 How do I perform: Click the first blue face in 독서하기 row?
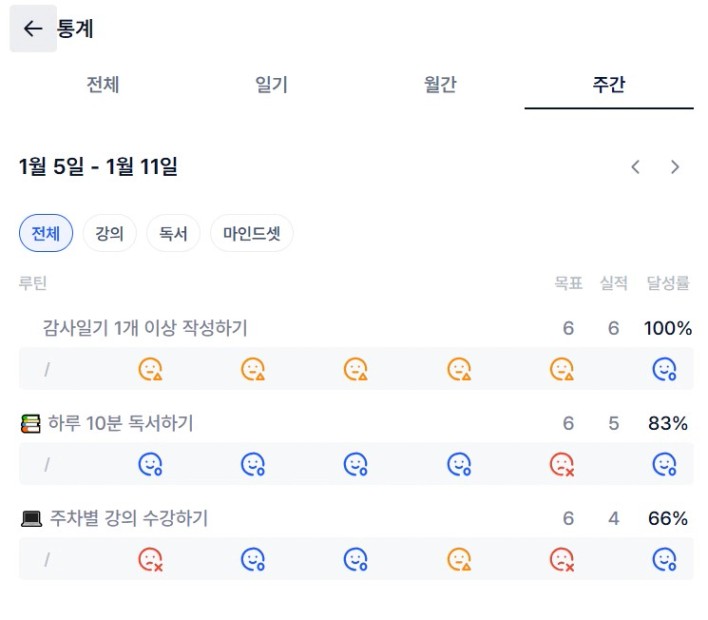pyautogui.click(x=150, y=464)
